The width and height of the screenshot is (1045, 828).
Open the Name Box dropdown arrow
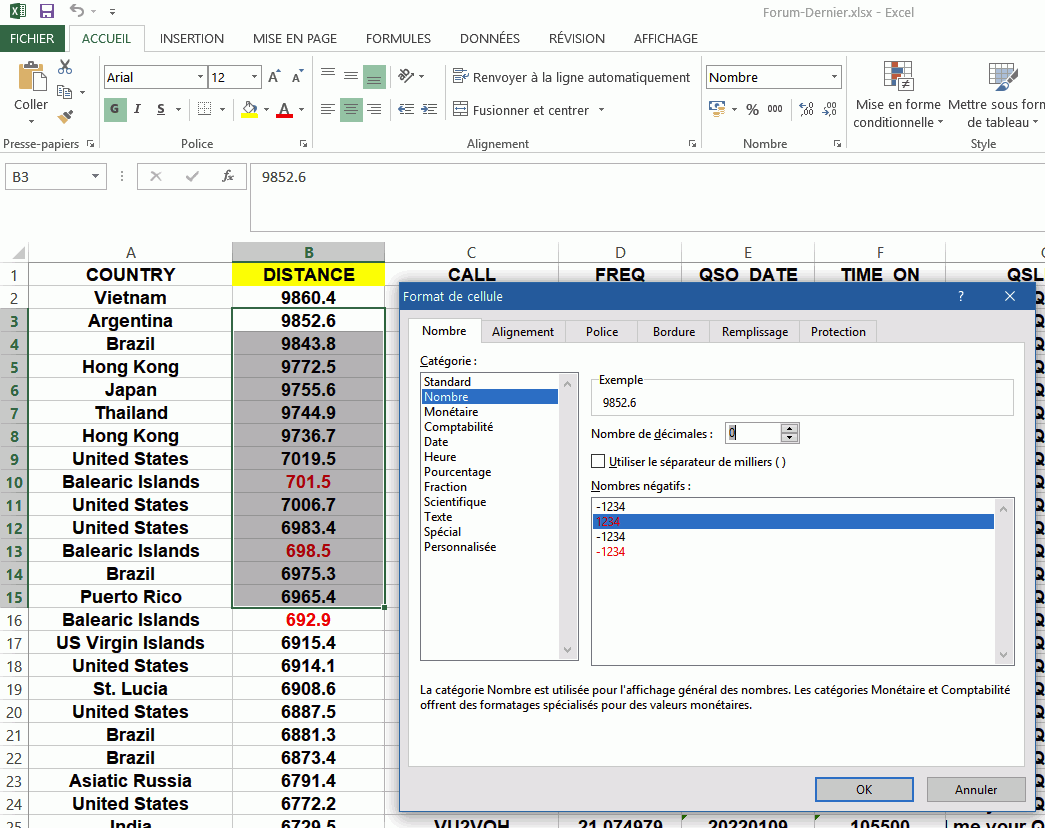pos(96,177)
